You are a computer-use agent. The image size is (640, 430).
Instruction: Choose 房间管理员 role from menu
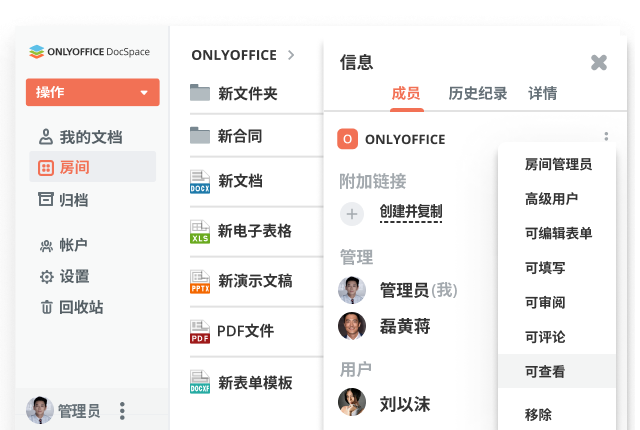[x=557, y=164]
